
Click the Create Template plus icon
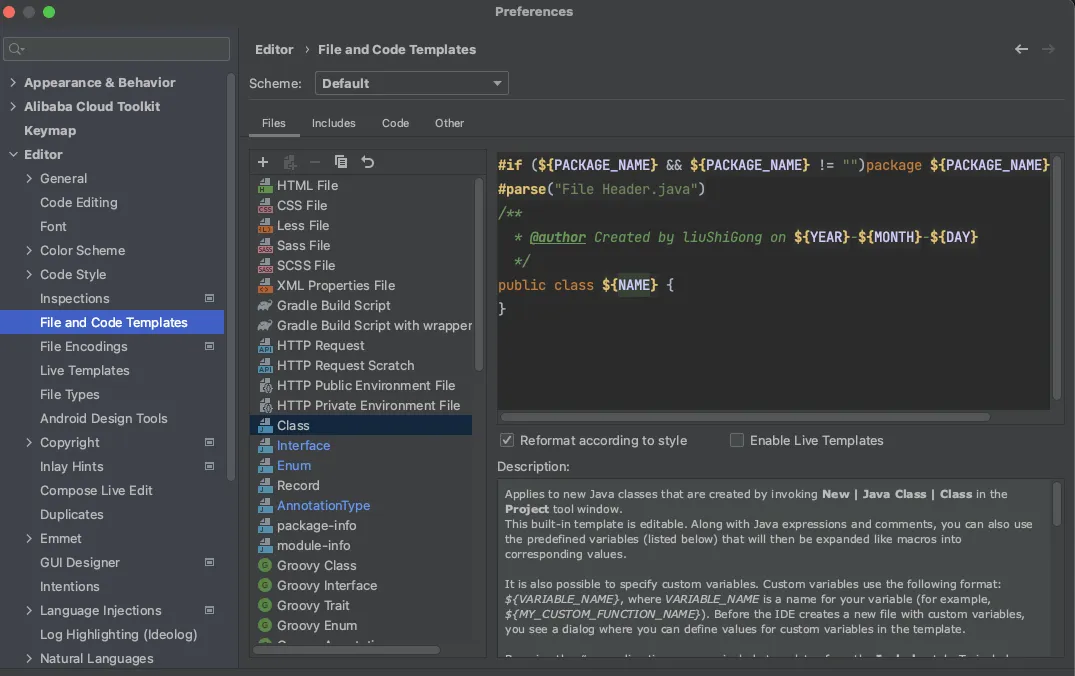pos(263,162)
